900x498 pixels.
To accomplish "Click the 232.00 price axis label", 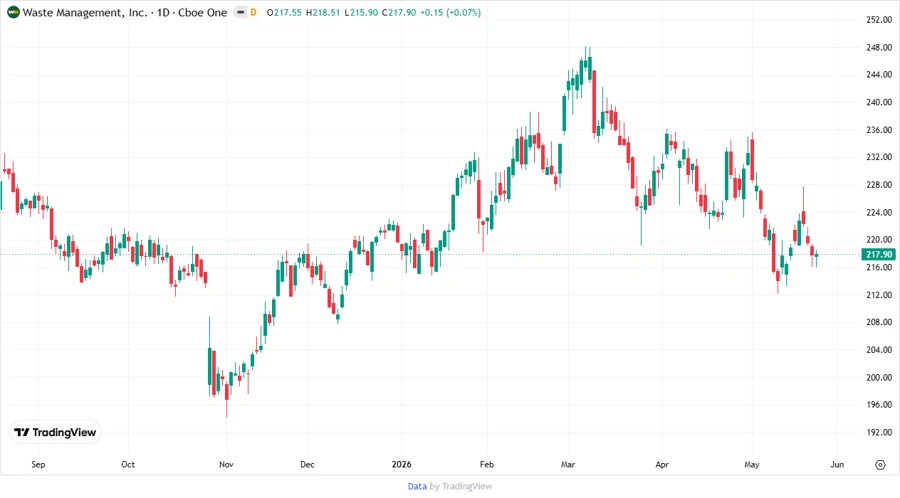I will pyautogui.click(x=879, y=157).
